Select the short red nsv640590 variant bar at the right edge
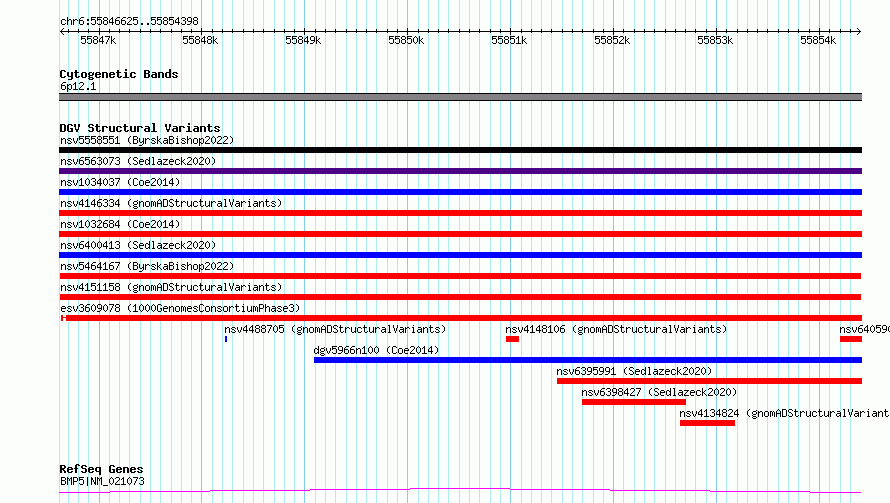The image size is (890, 503). pos(851,339)
